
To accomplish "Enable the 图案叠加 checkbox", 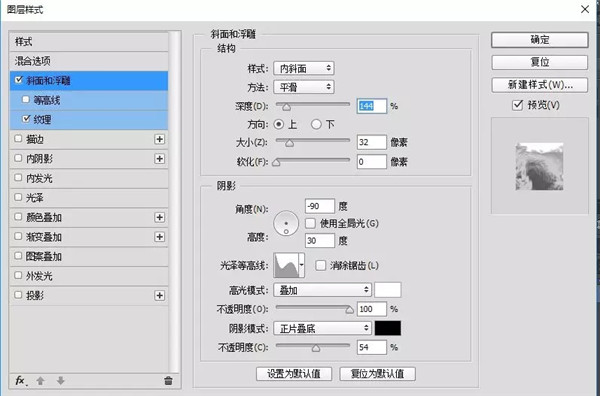I will [18, 256].
